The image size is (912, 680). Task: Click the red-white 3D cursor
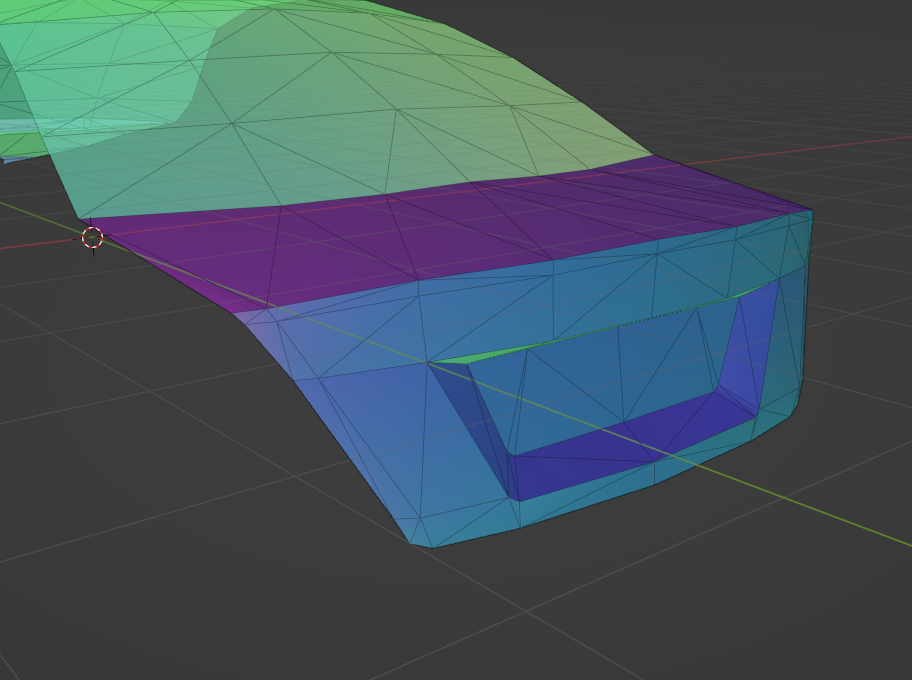pyautogui.click(x=92, y=237)
